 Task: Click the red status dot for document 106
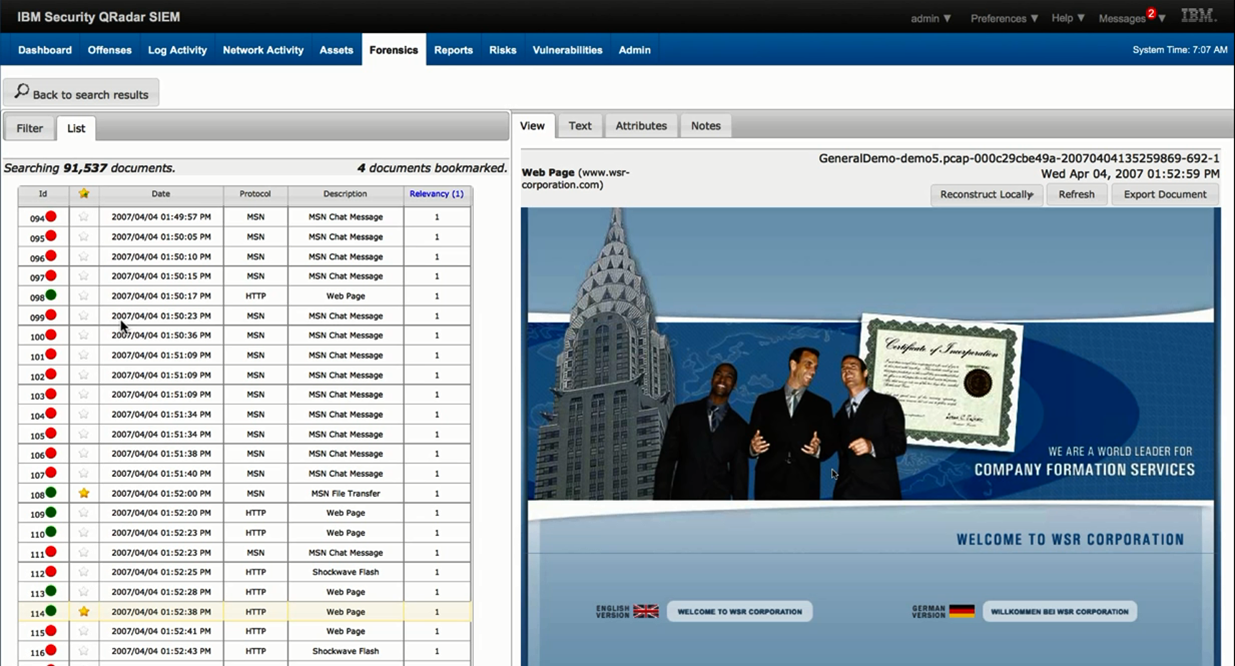51,453
